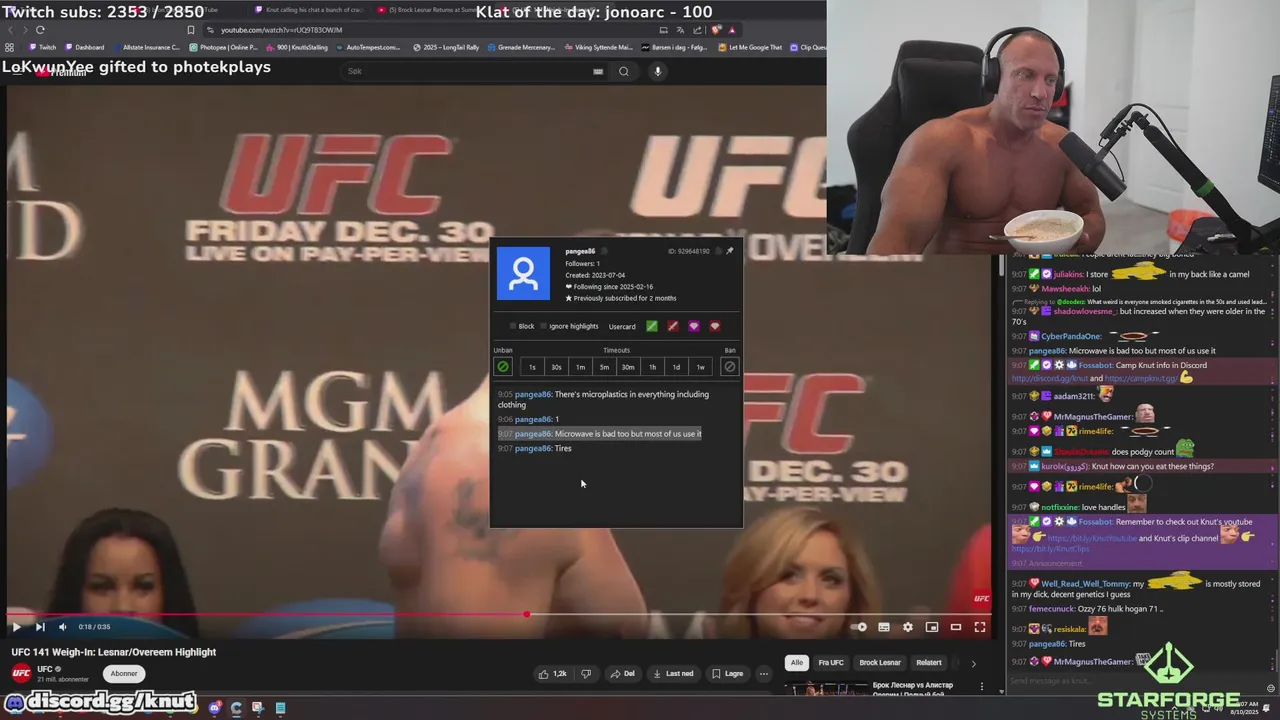Click the purple diamond VIP icon
1280x720 pixels.
click(x=694, y=326)
